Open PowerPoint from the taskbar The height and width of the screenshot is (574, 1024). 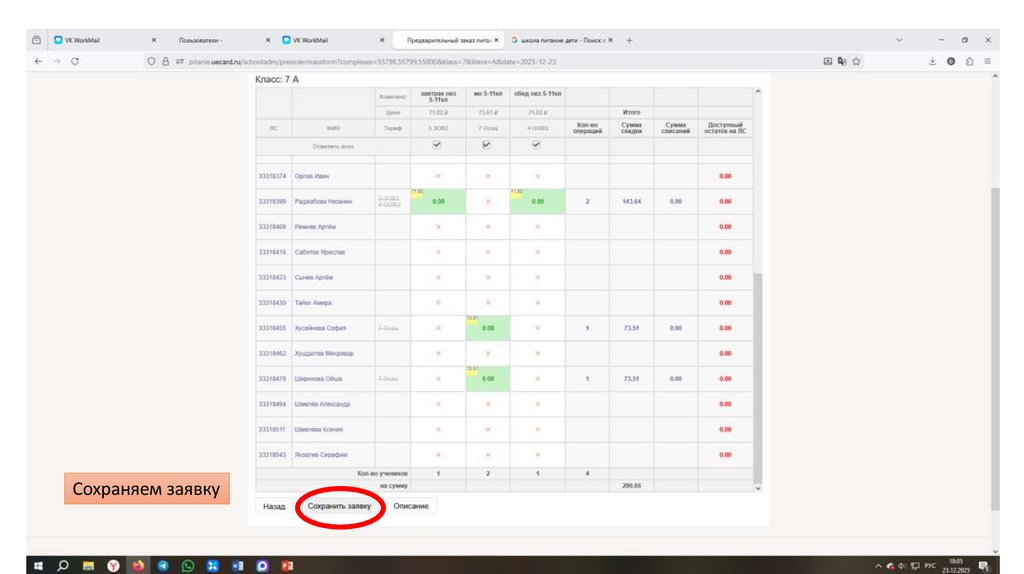click(287, 566)
